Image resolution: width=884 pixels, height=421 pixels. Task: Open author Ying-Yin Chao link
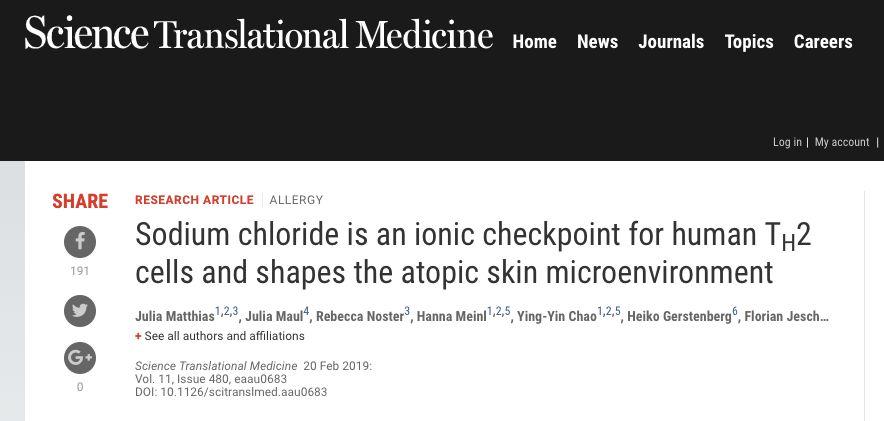coord(556,317)
